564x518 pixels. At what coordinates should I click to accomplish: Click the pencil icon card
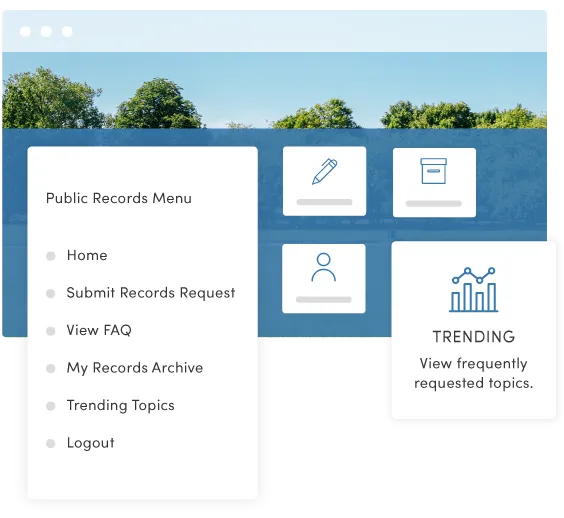324,181
